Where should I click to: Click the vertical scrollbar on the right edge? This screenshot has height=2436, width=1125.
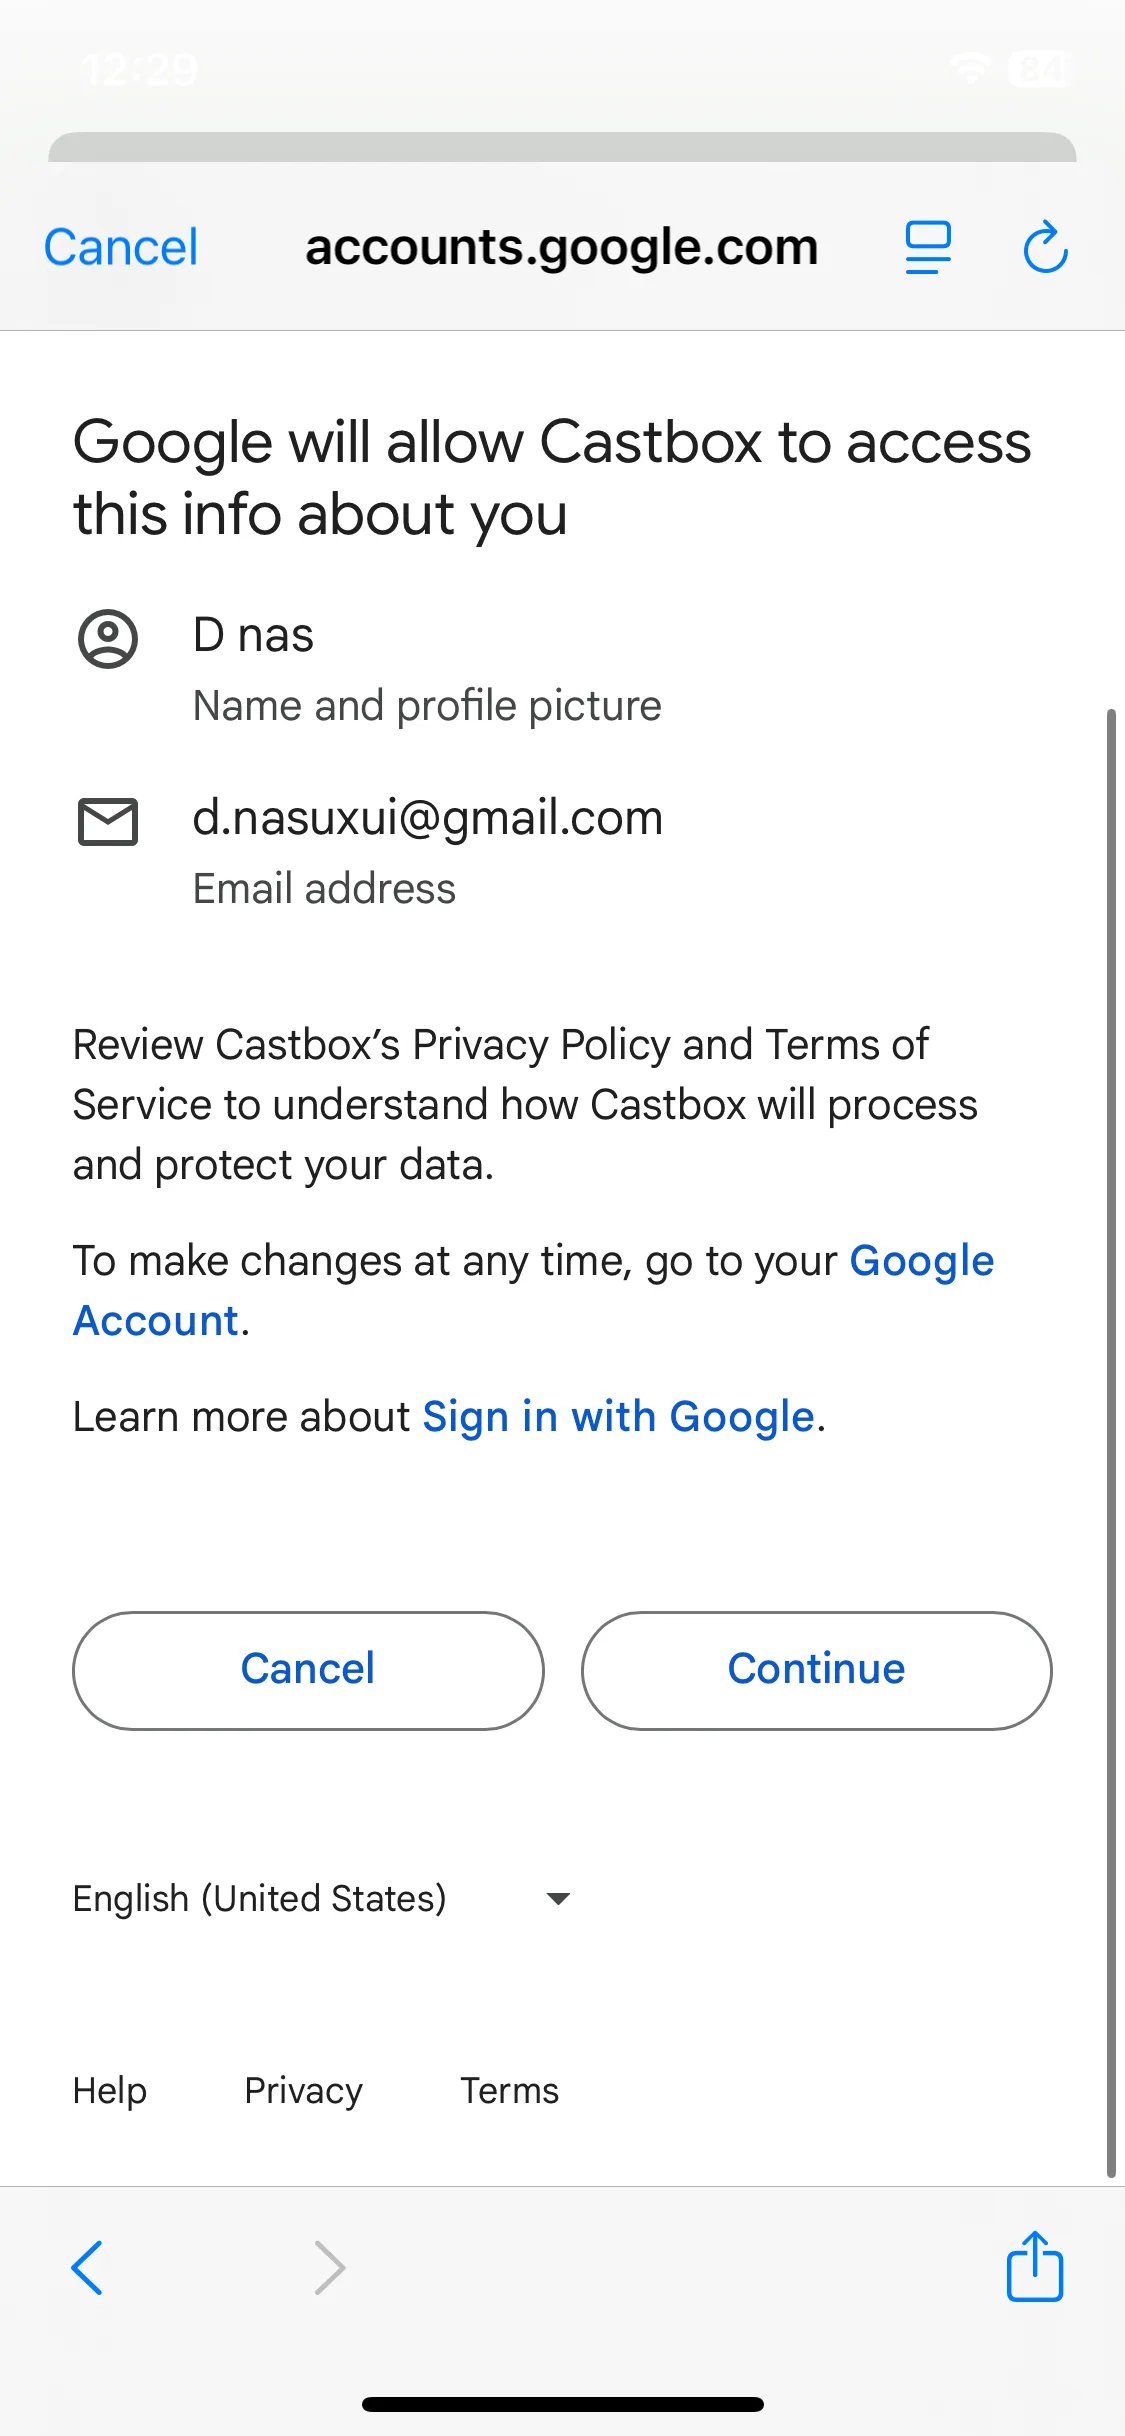[1111, 1440]
